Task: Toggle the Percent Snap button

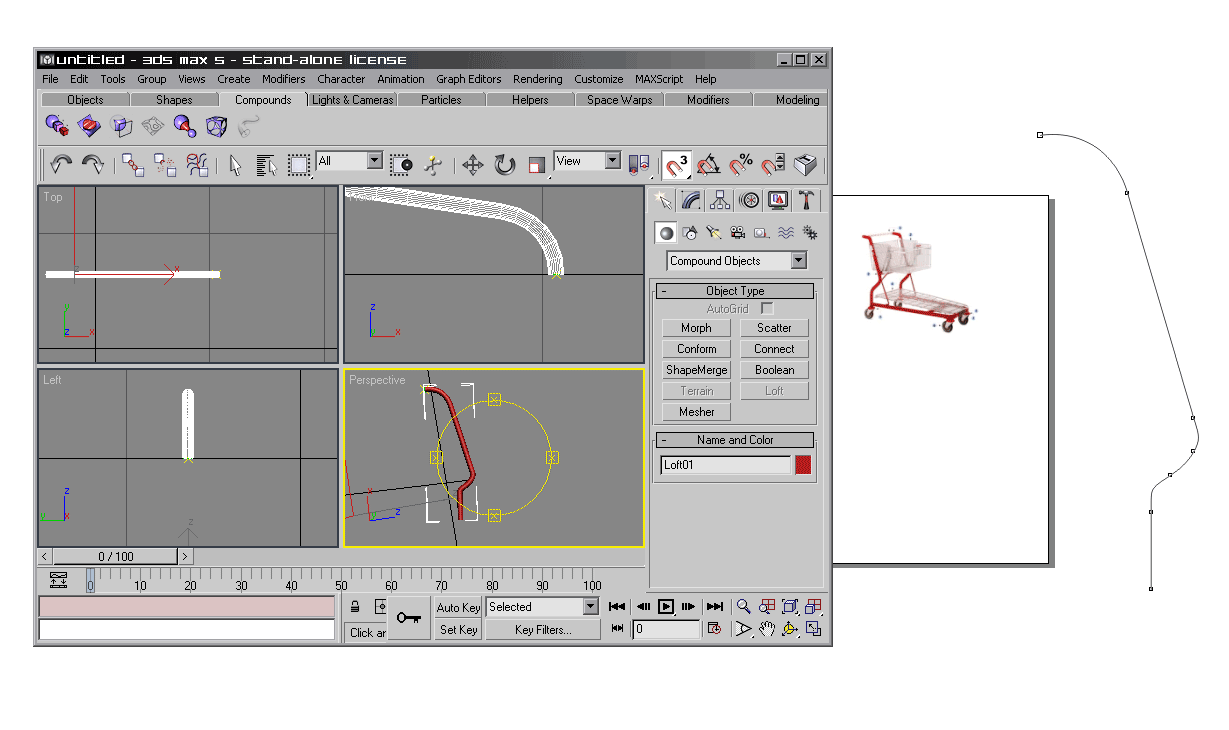Action: (741, 164)
